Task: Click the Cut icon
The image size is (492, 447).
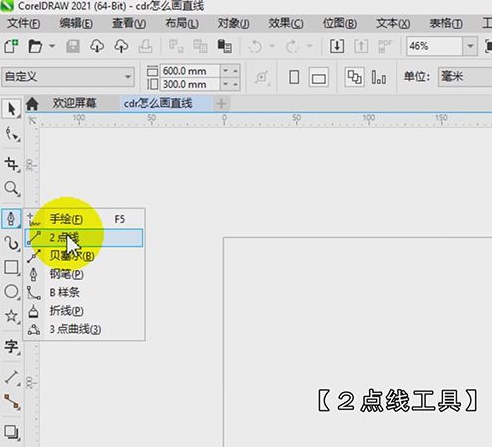Action: tap(176, 46)
